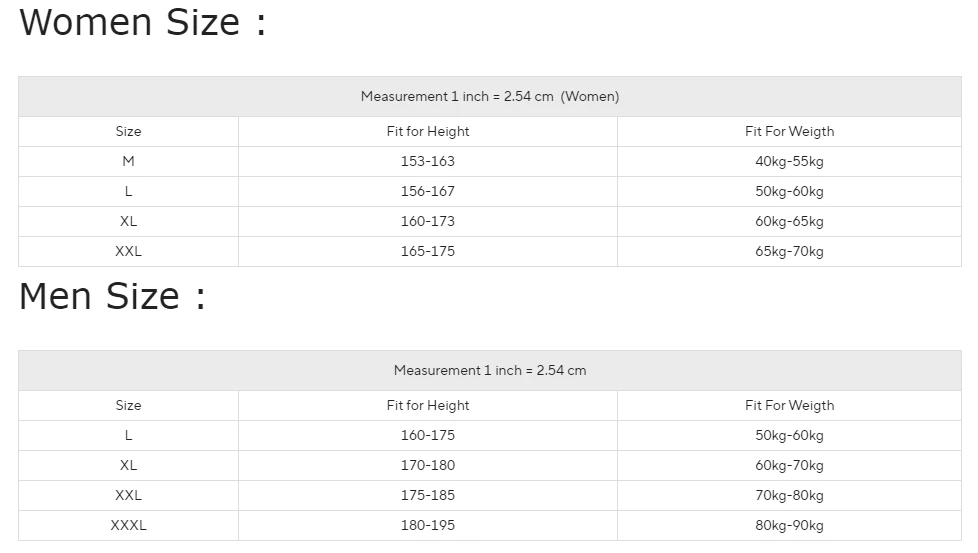Select the Women measurement header row
Viewport: 978px width, 553px height.
click(489, 97)
